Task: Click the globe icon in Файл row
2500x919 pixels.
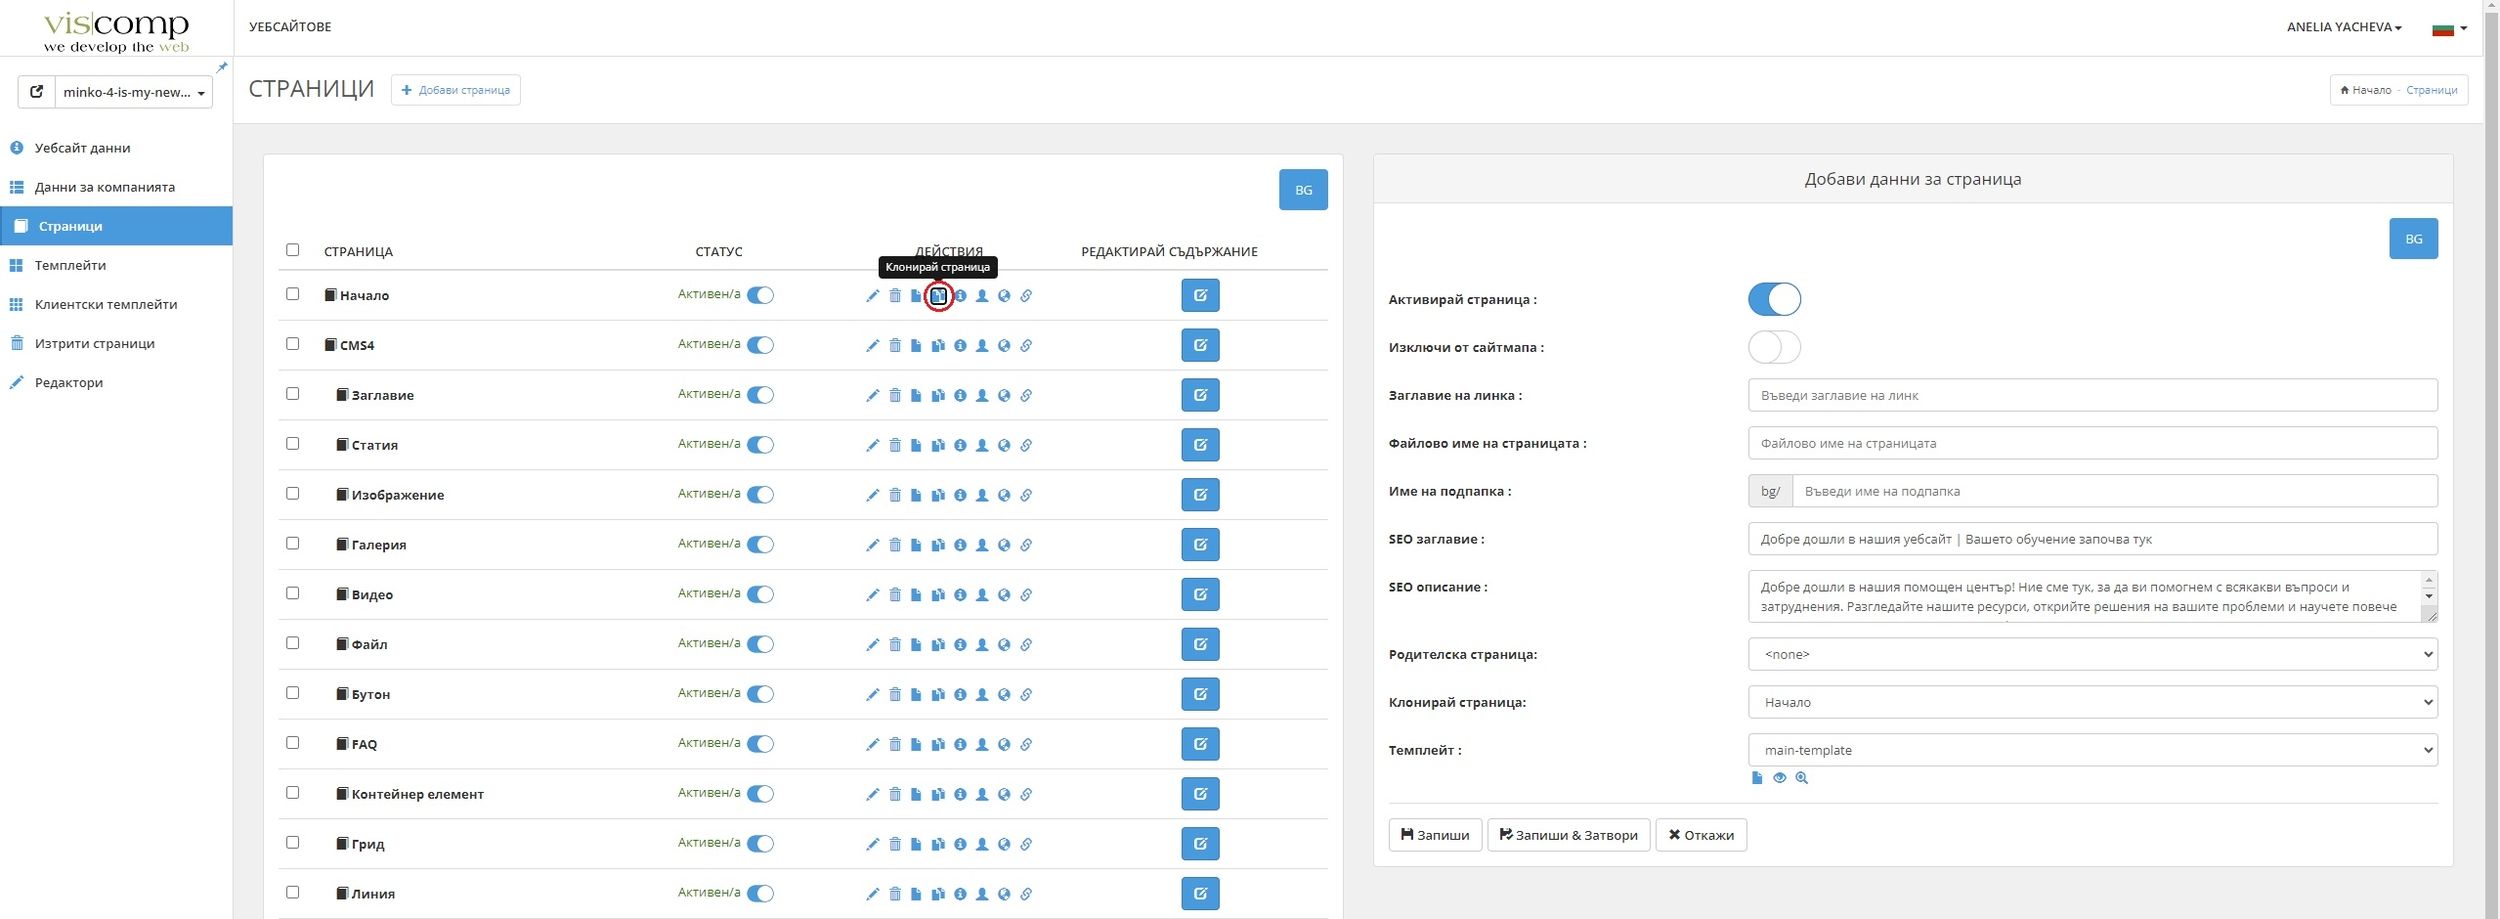Action: click(1004, 645)
